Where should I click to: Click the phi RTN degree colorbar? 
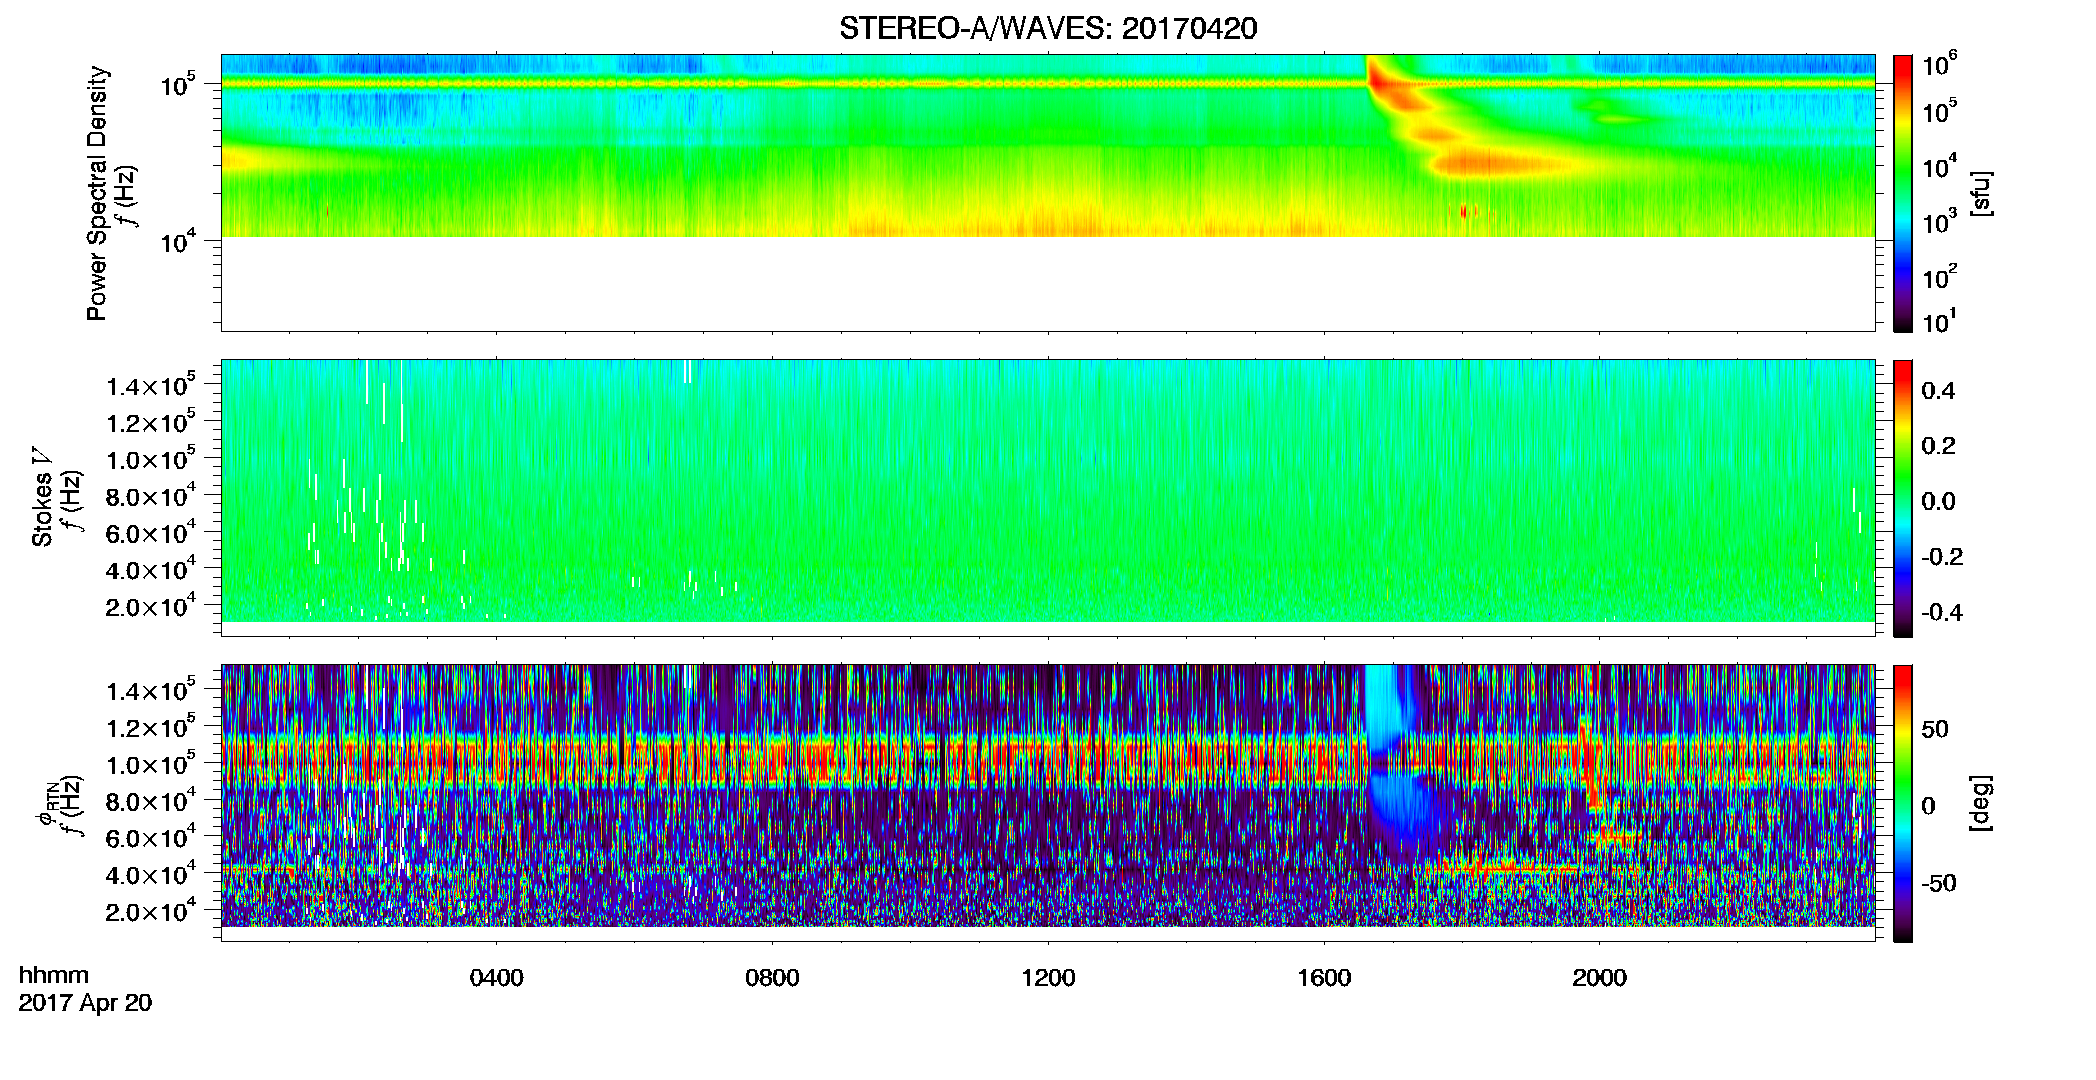(x=1902, y=803)
